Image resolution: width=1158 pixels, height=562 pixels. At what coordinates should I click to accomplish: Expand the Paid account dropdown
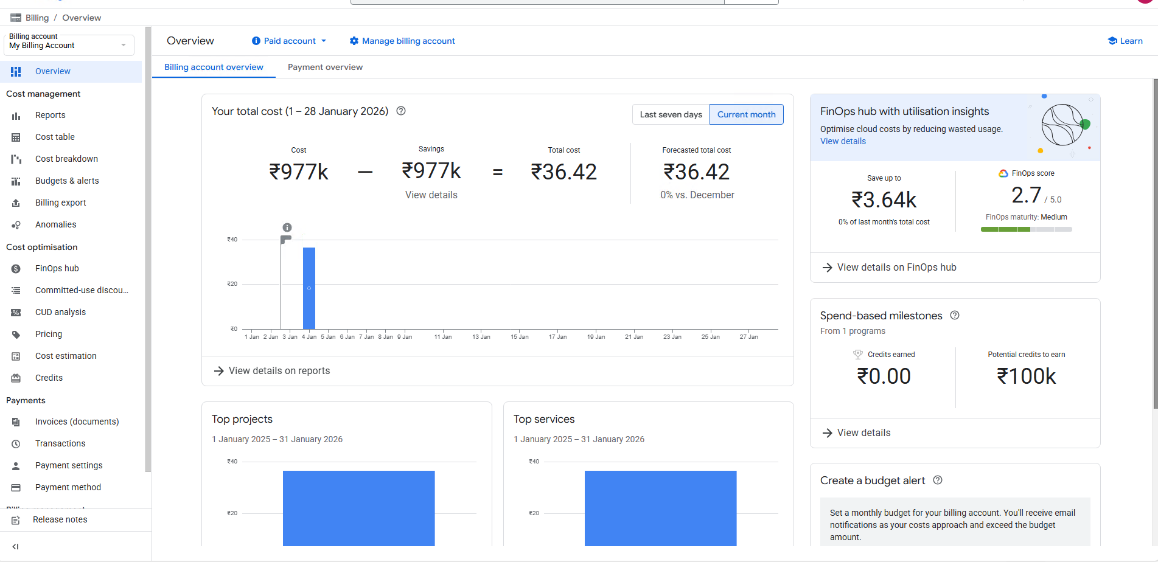point(289,41)
